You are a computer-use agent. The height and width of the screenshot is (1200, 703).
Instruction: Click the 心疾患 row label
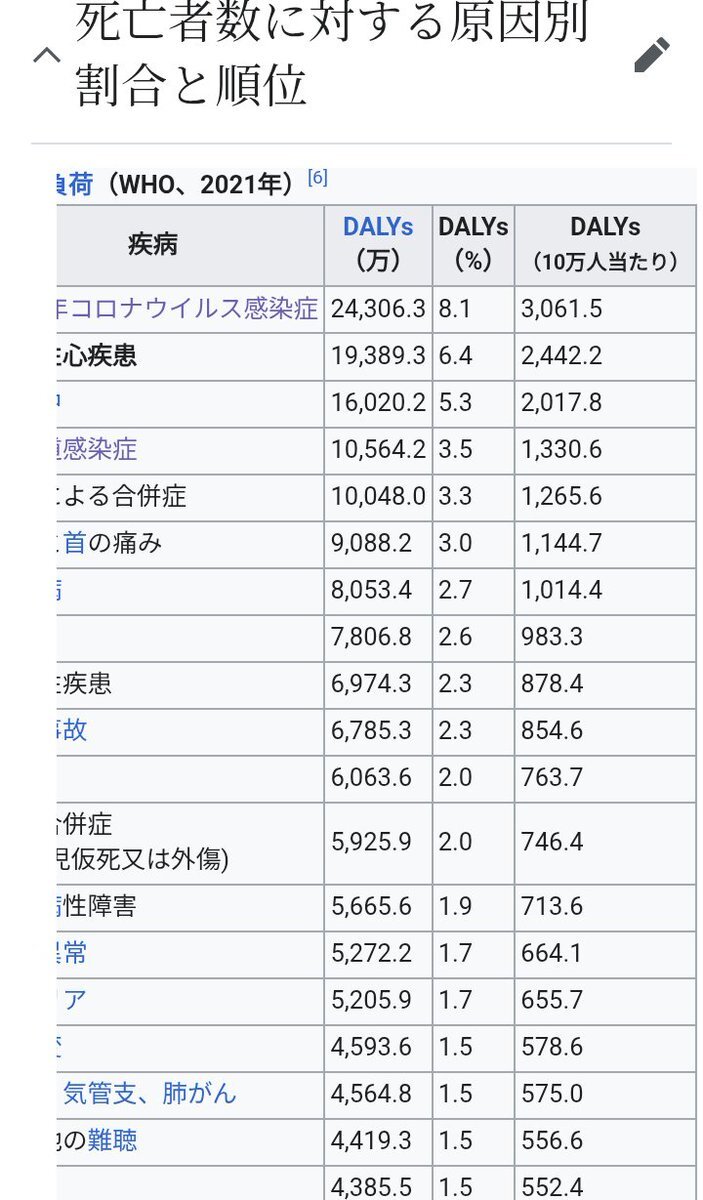point(98,356)
